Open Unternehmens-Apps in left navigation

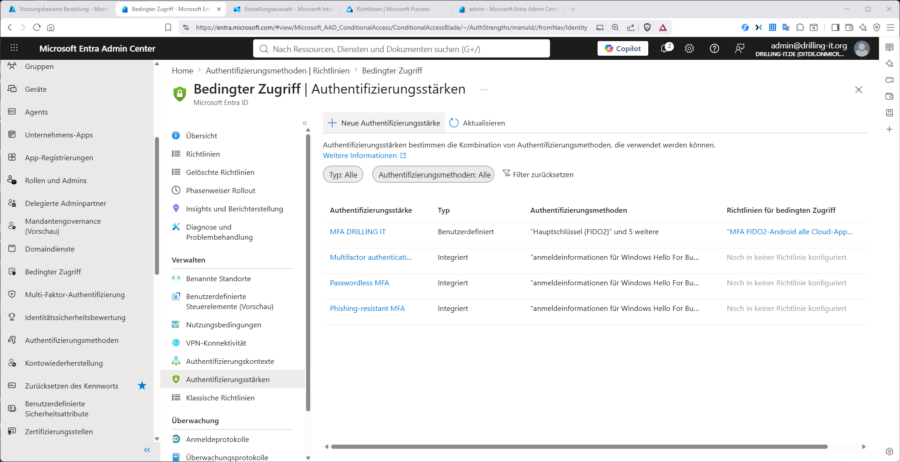[59, 135]
